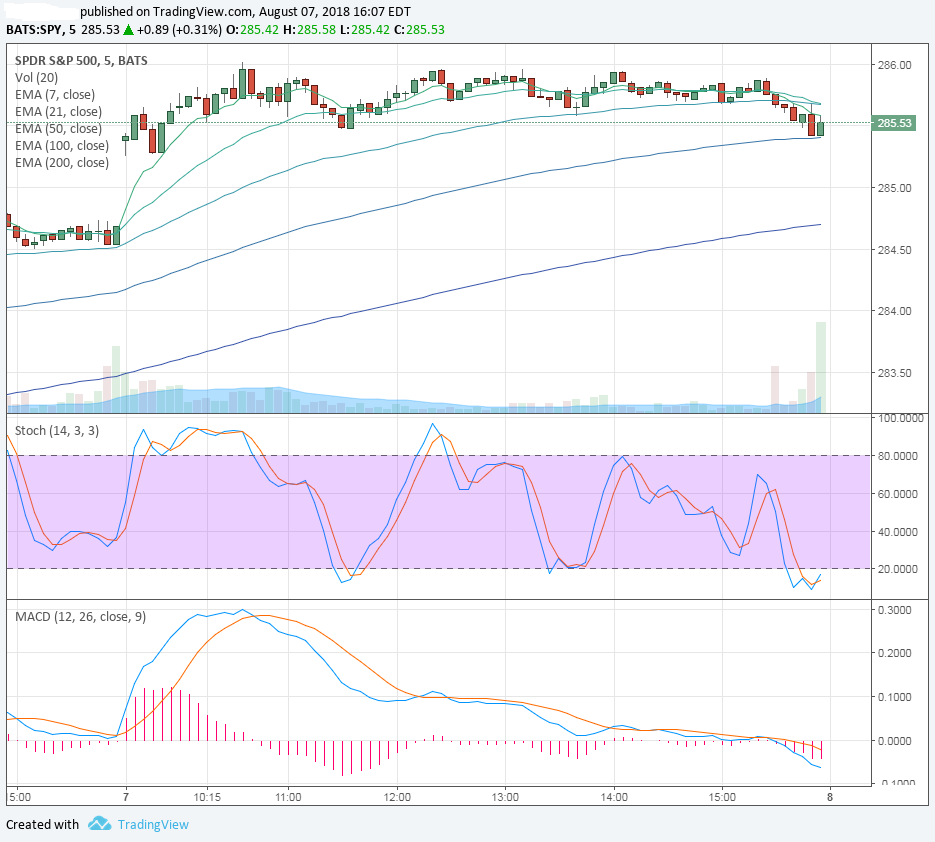This screenshot has width=935, height=842.
Task: Select the BATS:SPY, 5 symbol header
Action: (x=41, y=30)
